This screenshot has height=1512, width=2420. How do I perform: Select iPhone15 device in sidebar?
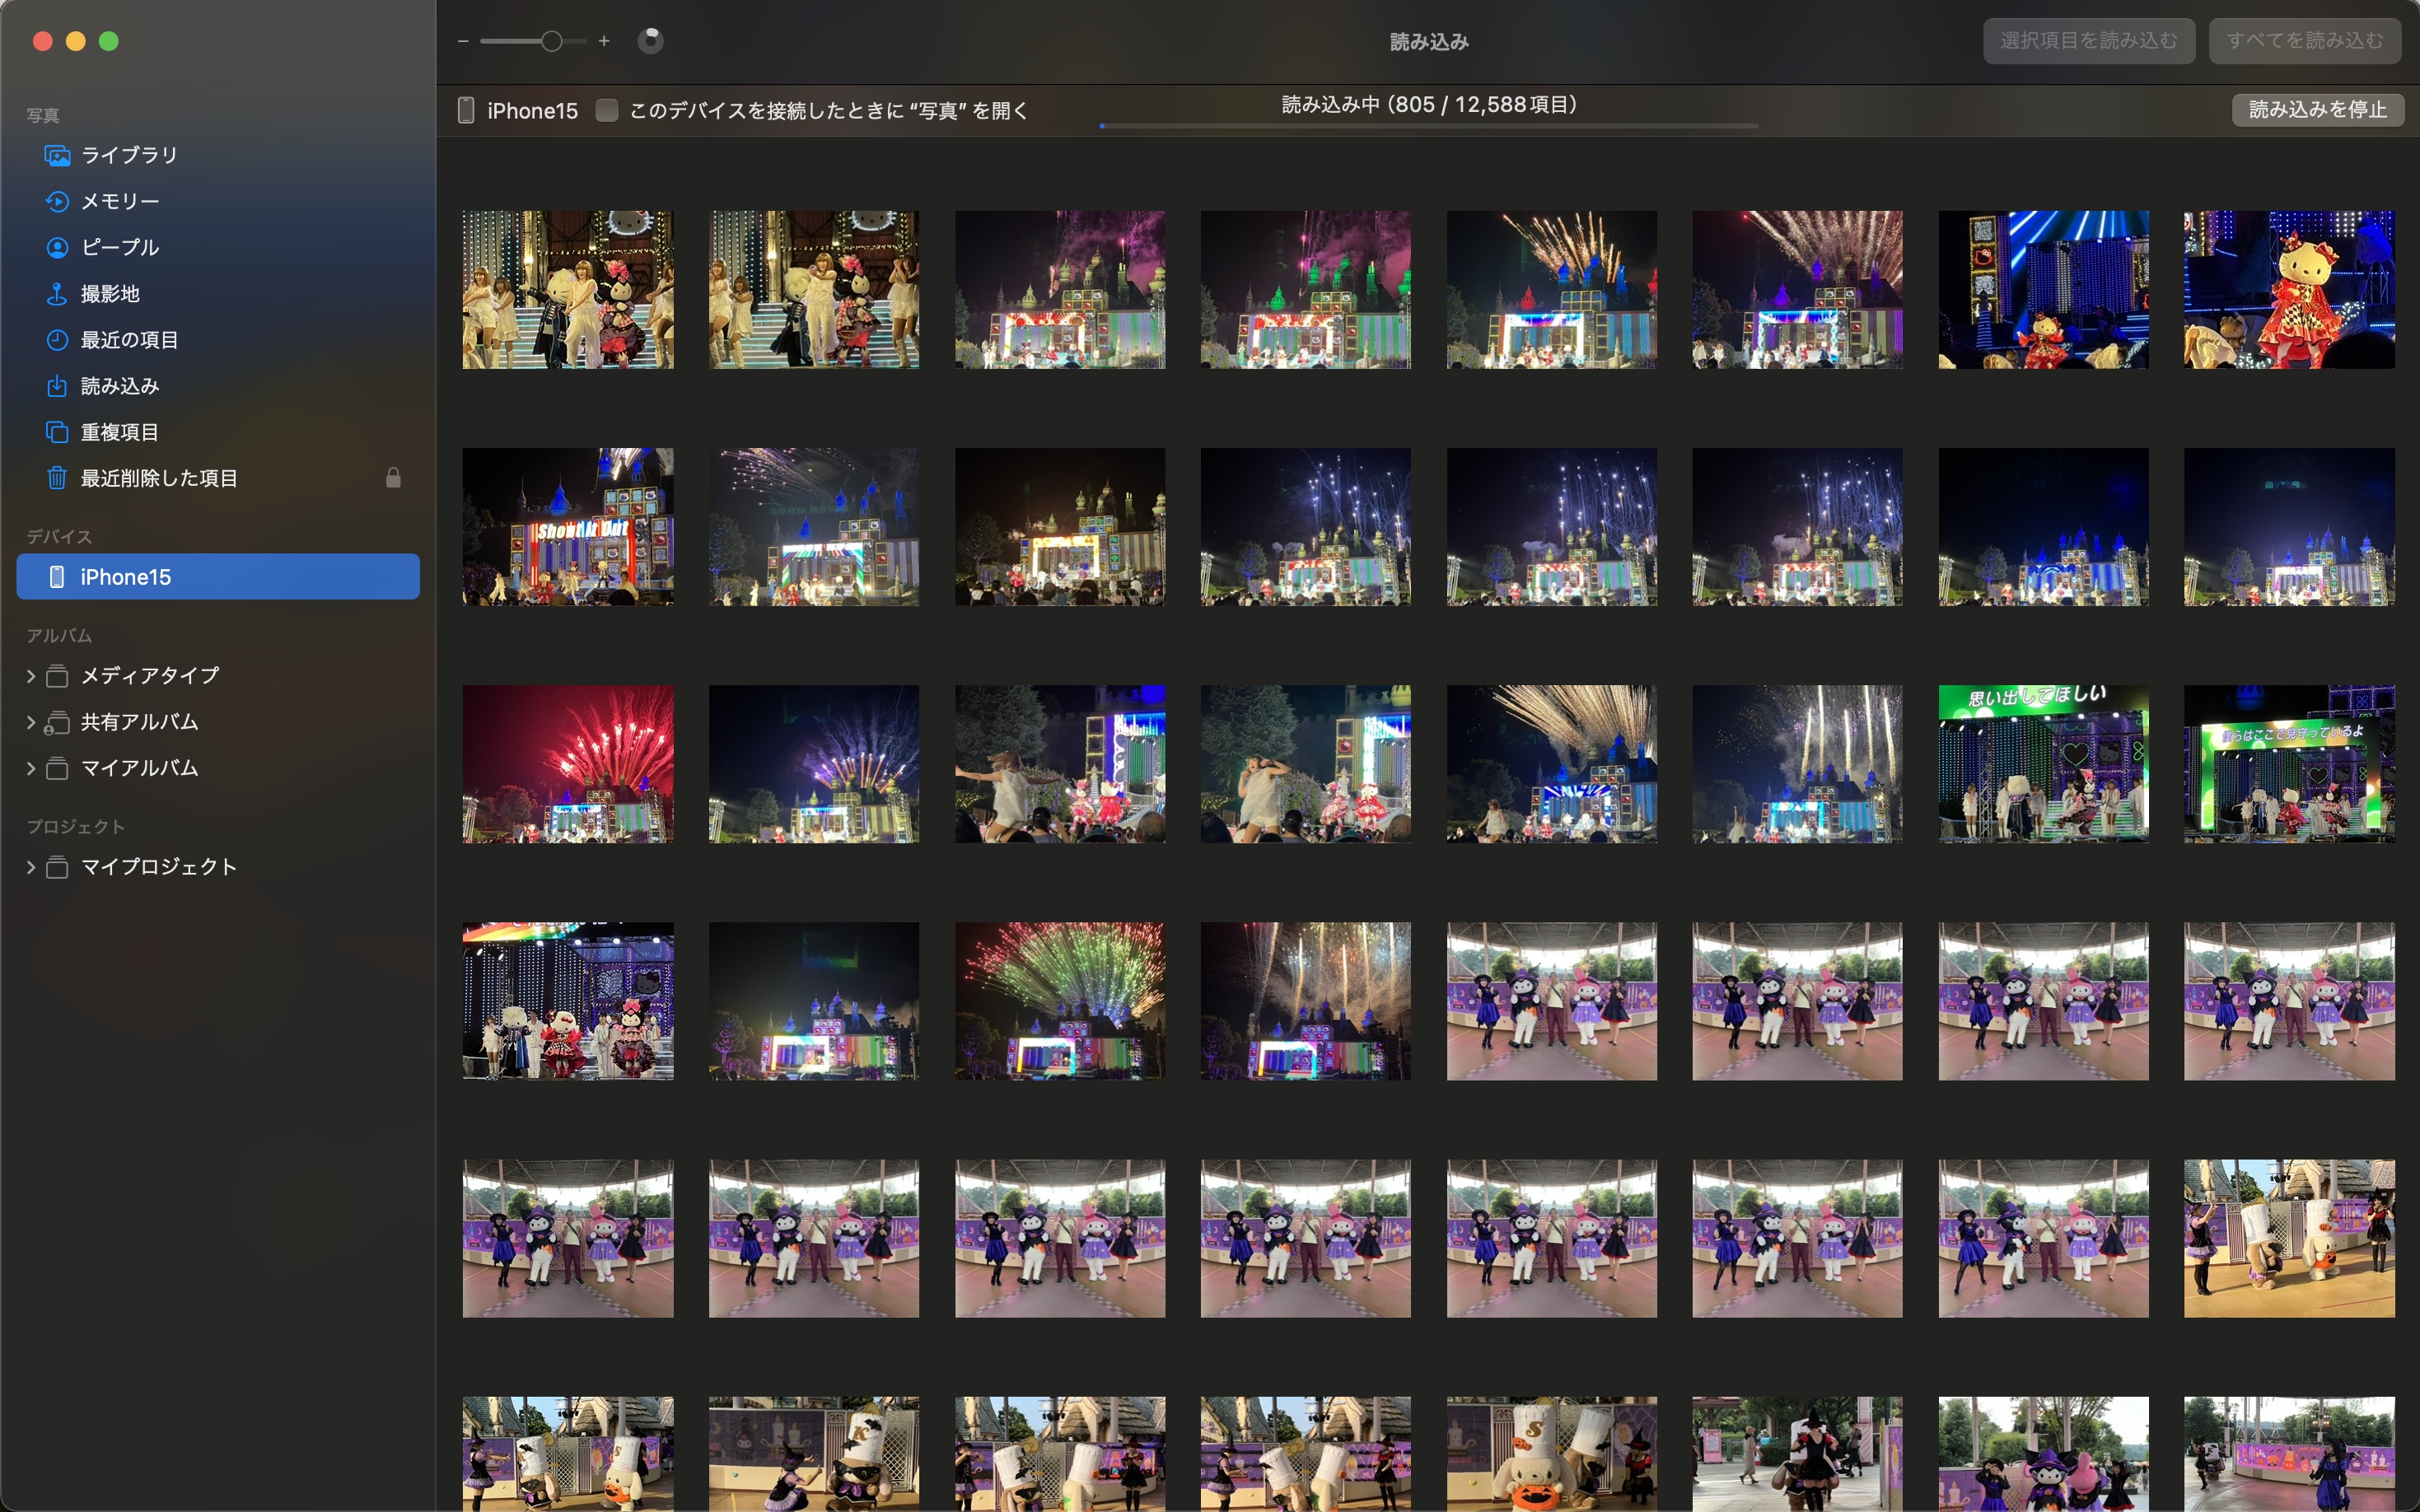point(218,577)
